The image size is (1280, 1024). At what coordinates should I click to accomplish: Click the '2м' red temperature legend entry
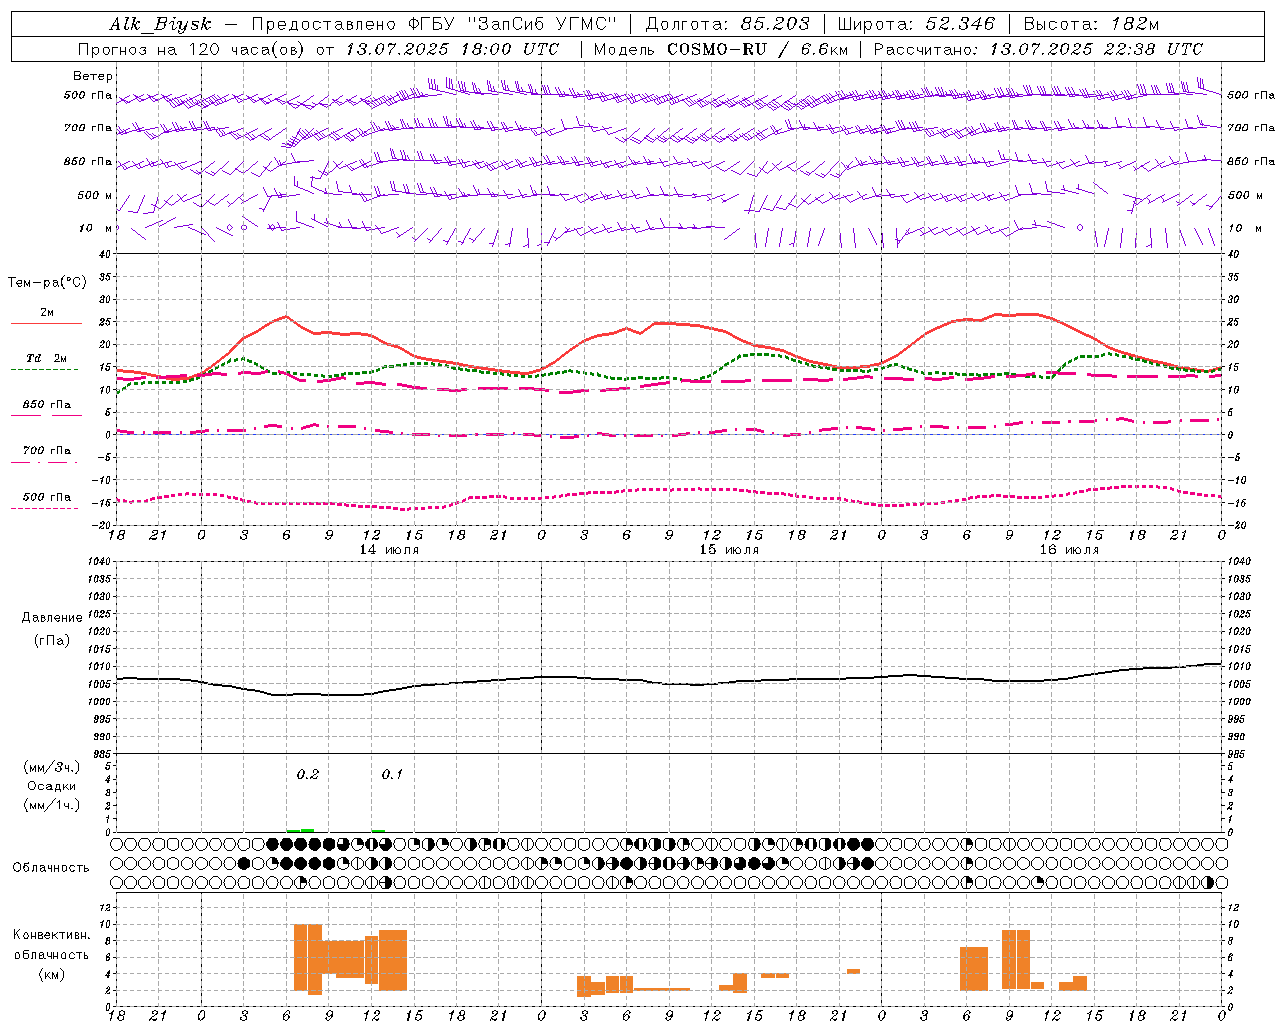(x=47, y=313)
